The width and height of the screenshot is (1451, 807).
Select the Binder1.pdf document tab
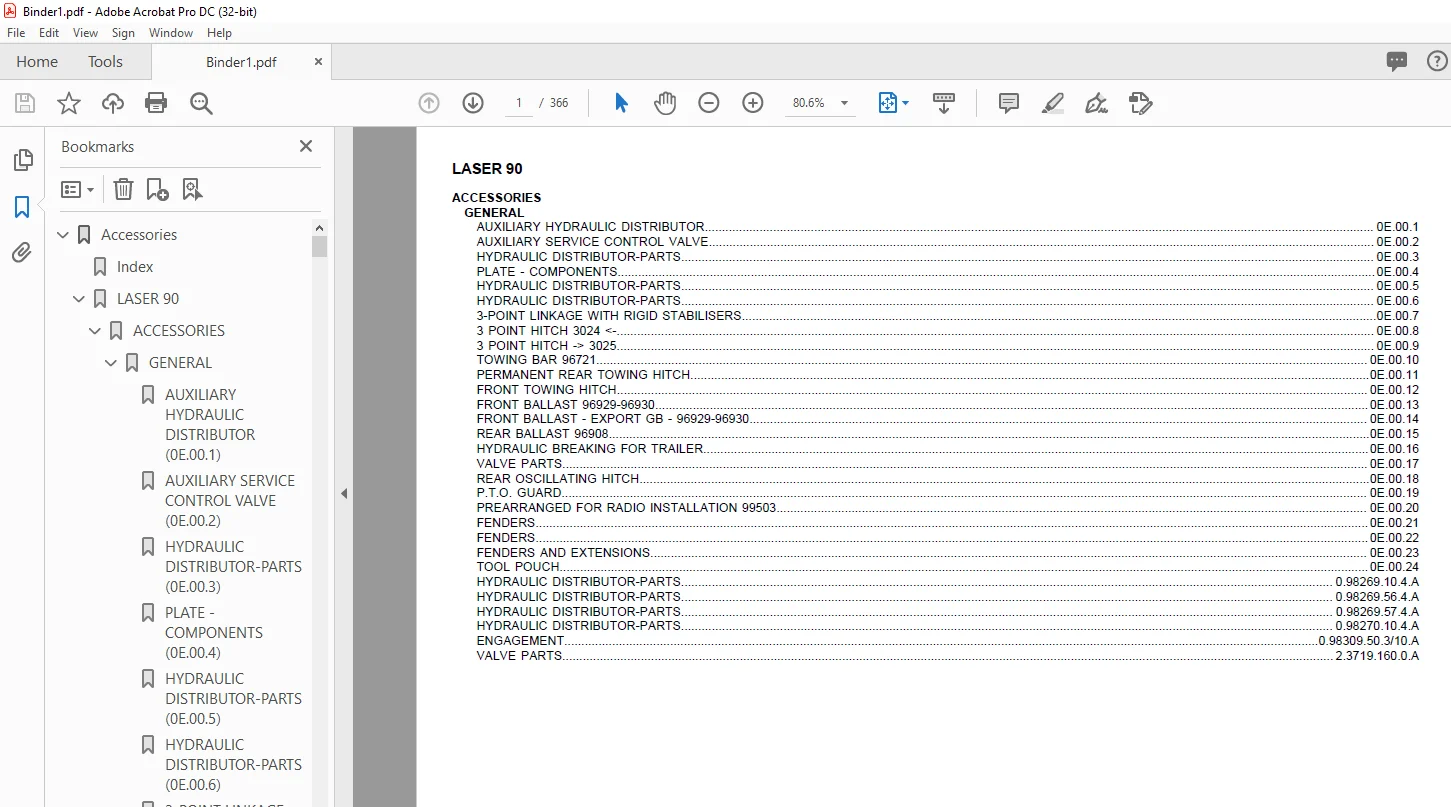coord(241,62)
